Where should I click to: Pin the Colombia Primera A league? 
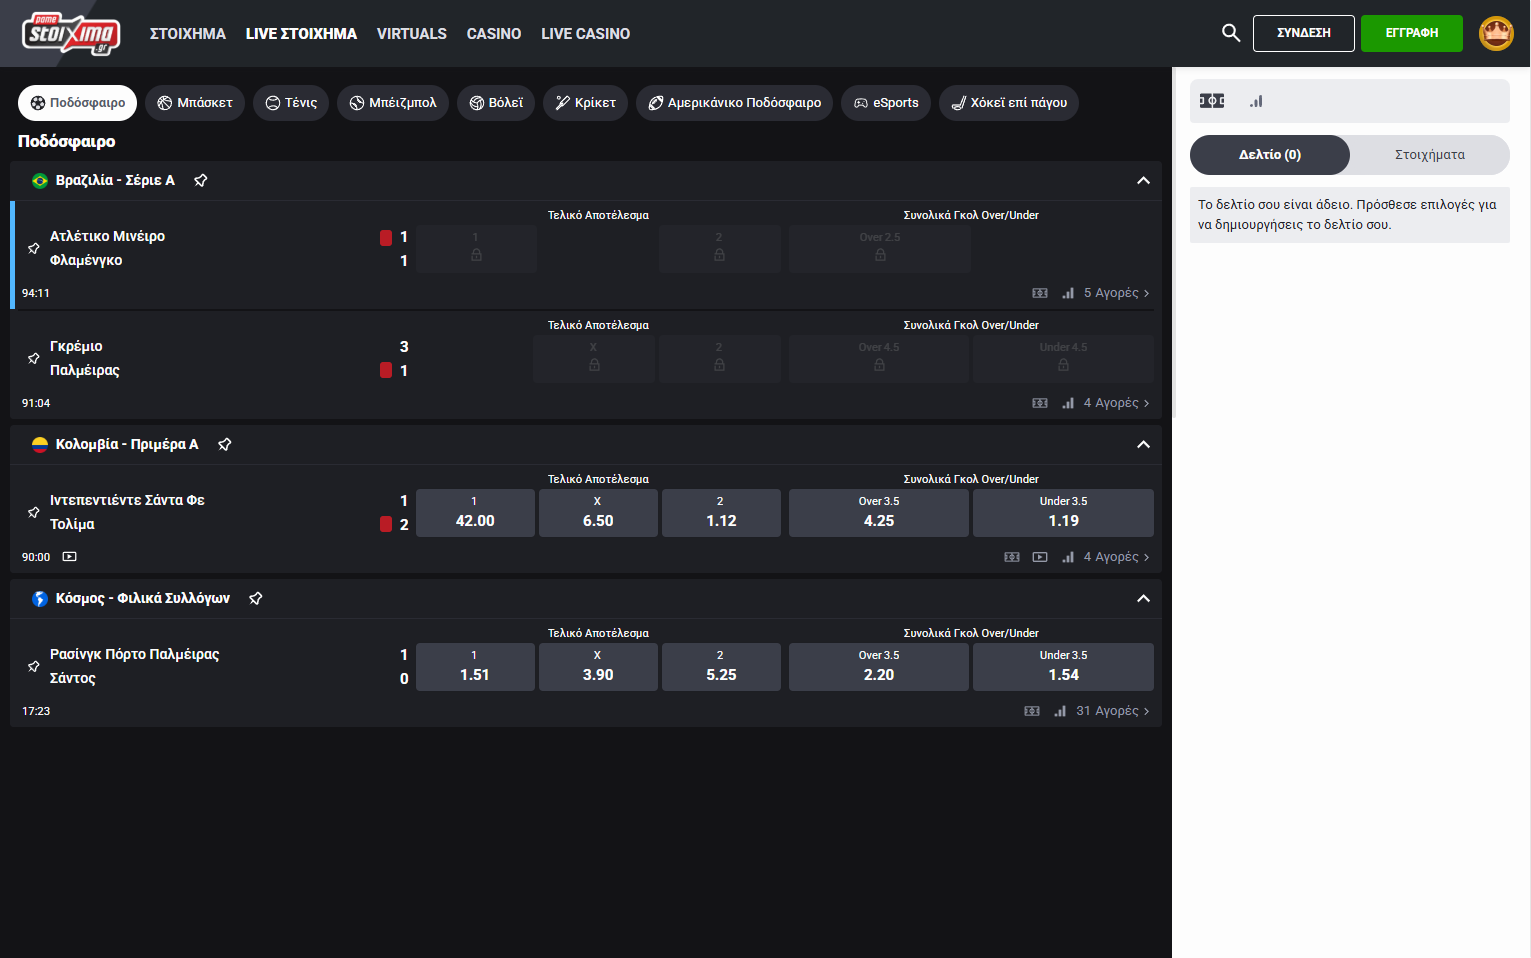(x=225, y=444)
